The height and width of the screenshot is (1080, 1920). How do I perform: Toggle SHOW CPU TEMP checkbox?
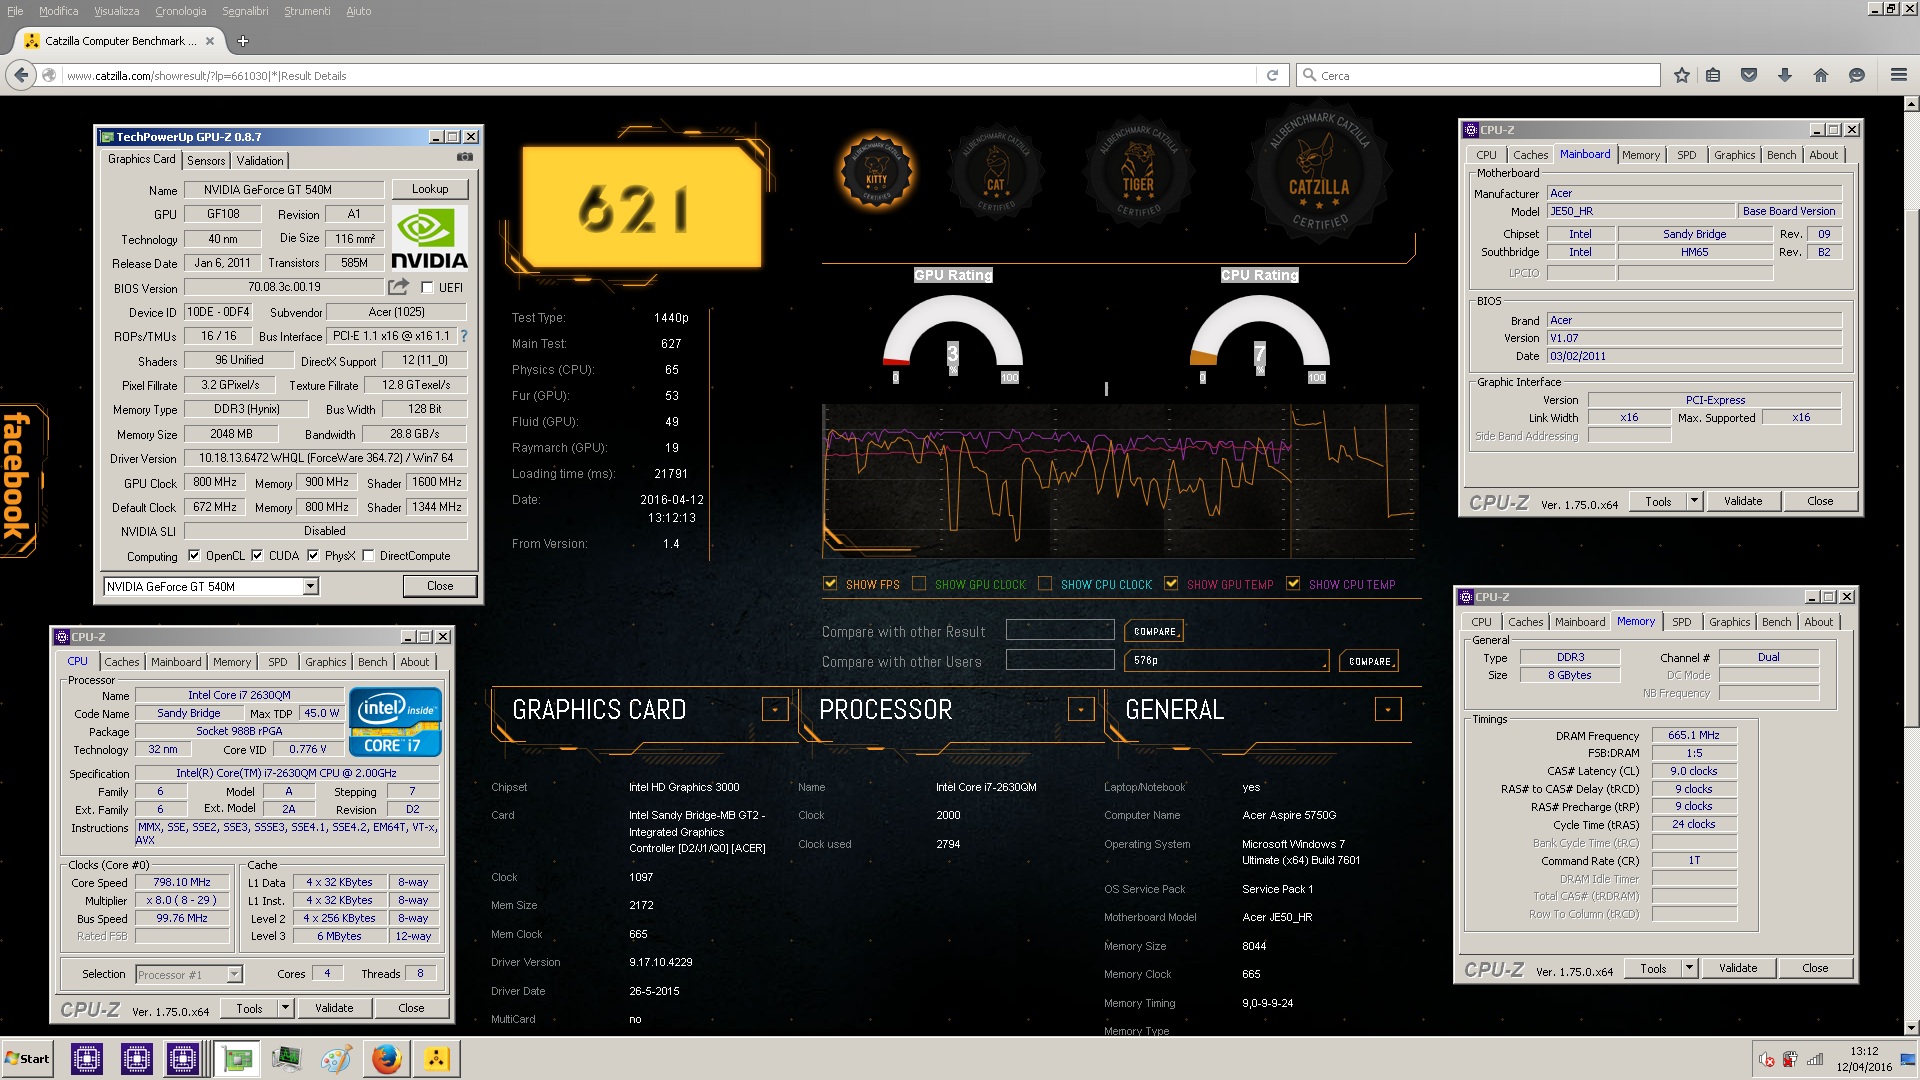[1293, 584]
